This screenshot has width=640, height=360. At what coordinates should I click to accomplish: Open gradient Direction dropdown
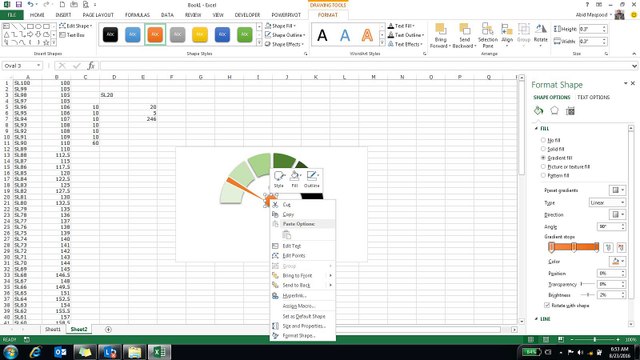tap(617, 215)
